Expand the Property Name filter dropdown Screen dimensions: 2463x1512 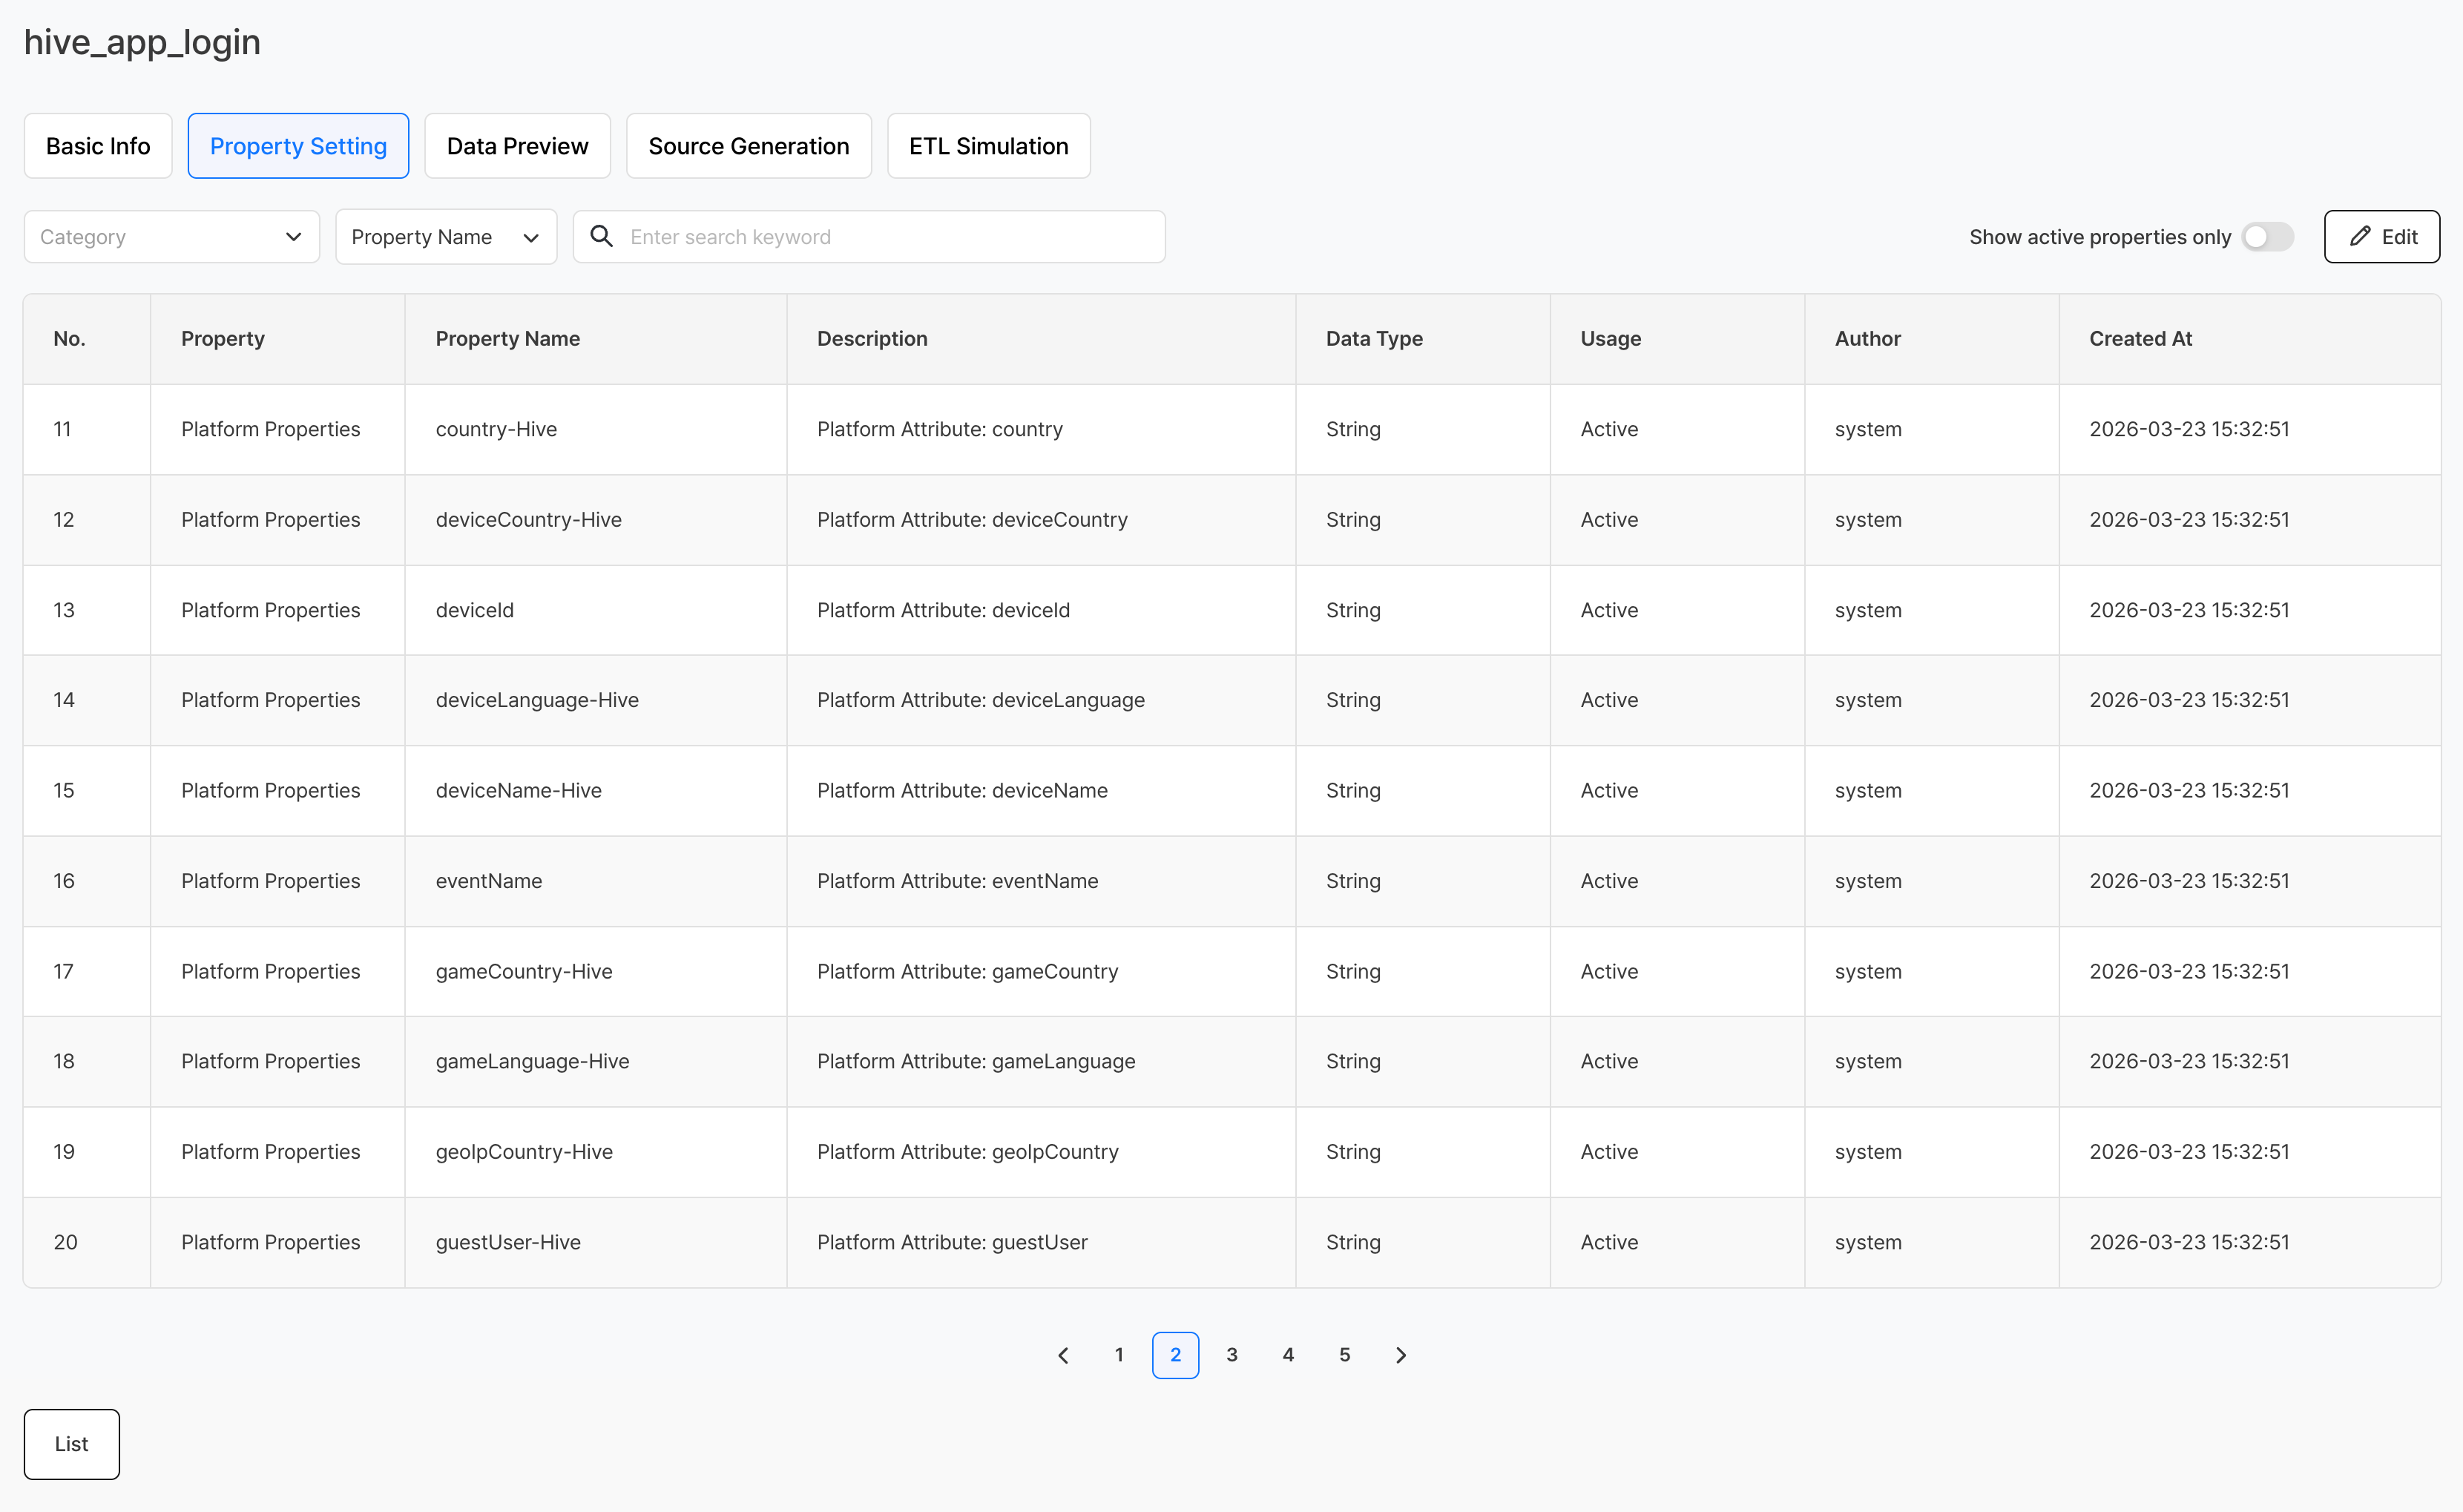coord(445,237)
